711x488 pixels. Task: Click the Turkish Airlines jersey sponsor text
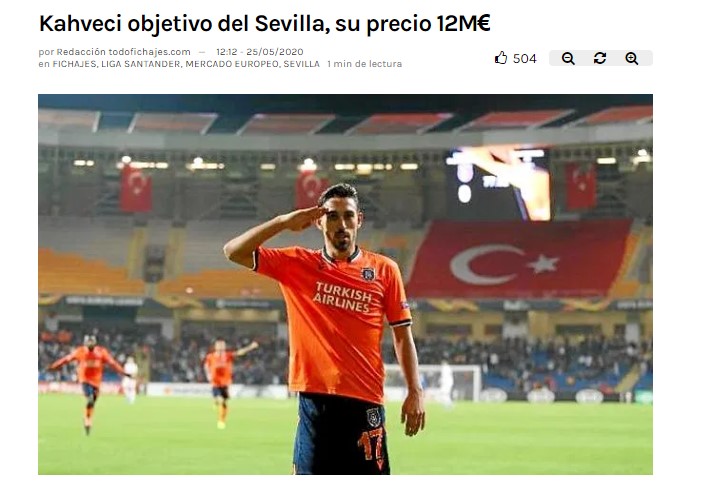342,297
